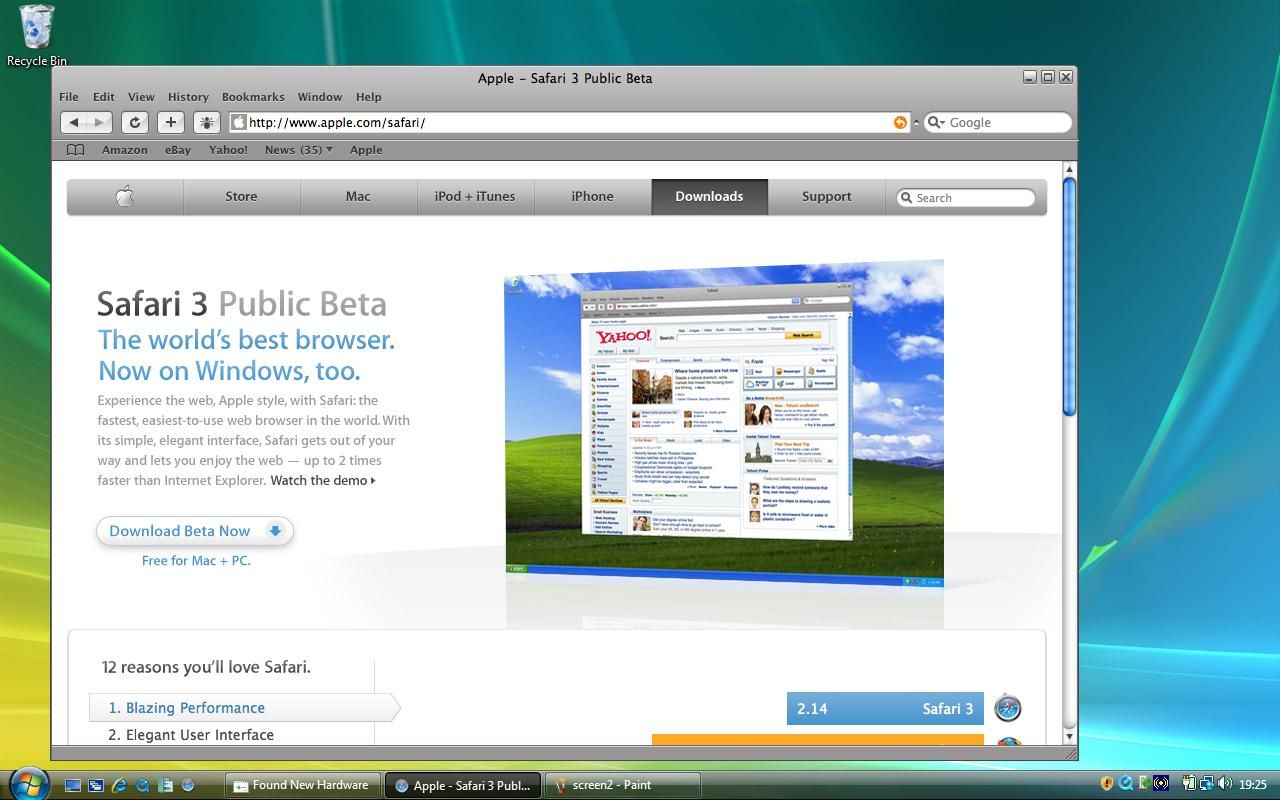Click the Download Beta Now arrow

tap(275, 531)
